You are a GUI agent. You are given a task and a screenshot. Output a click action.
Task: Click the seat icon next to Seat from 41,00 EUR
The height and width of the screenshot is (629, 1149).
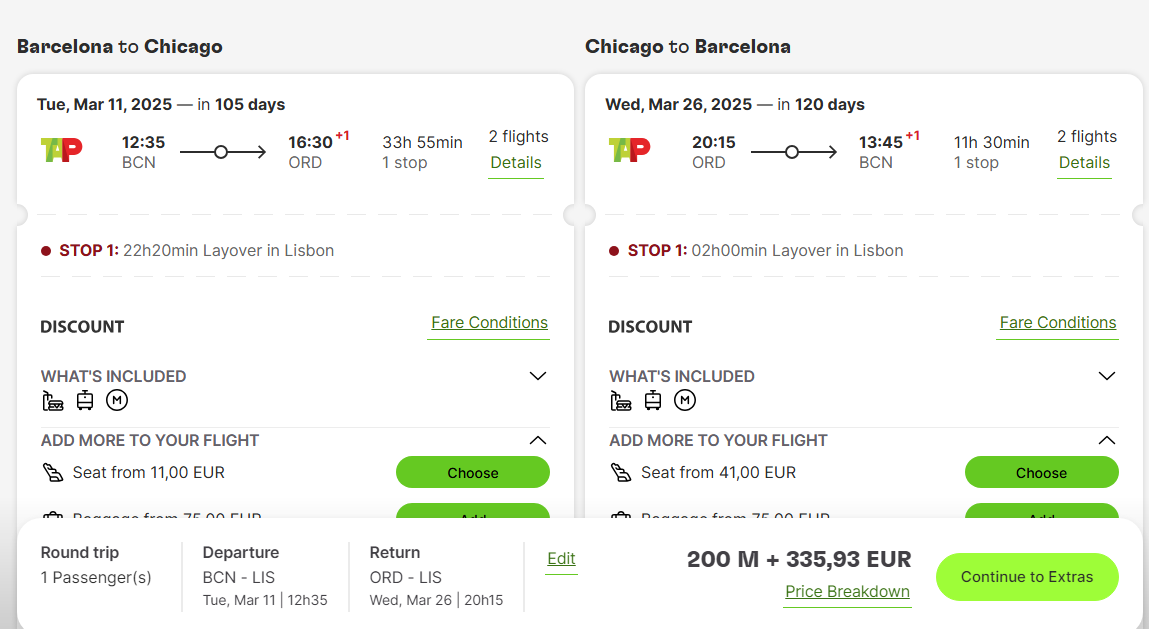point(621,473)
